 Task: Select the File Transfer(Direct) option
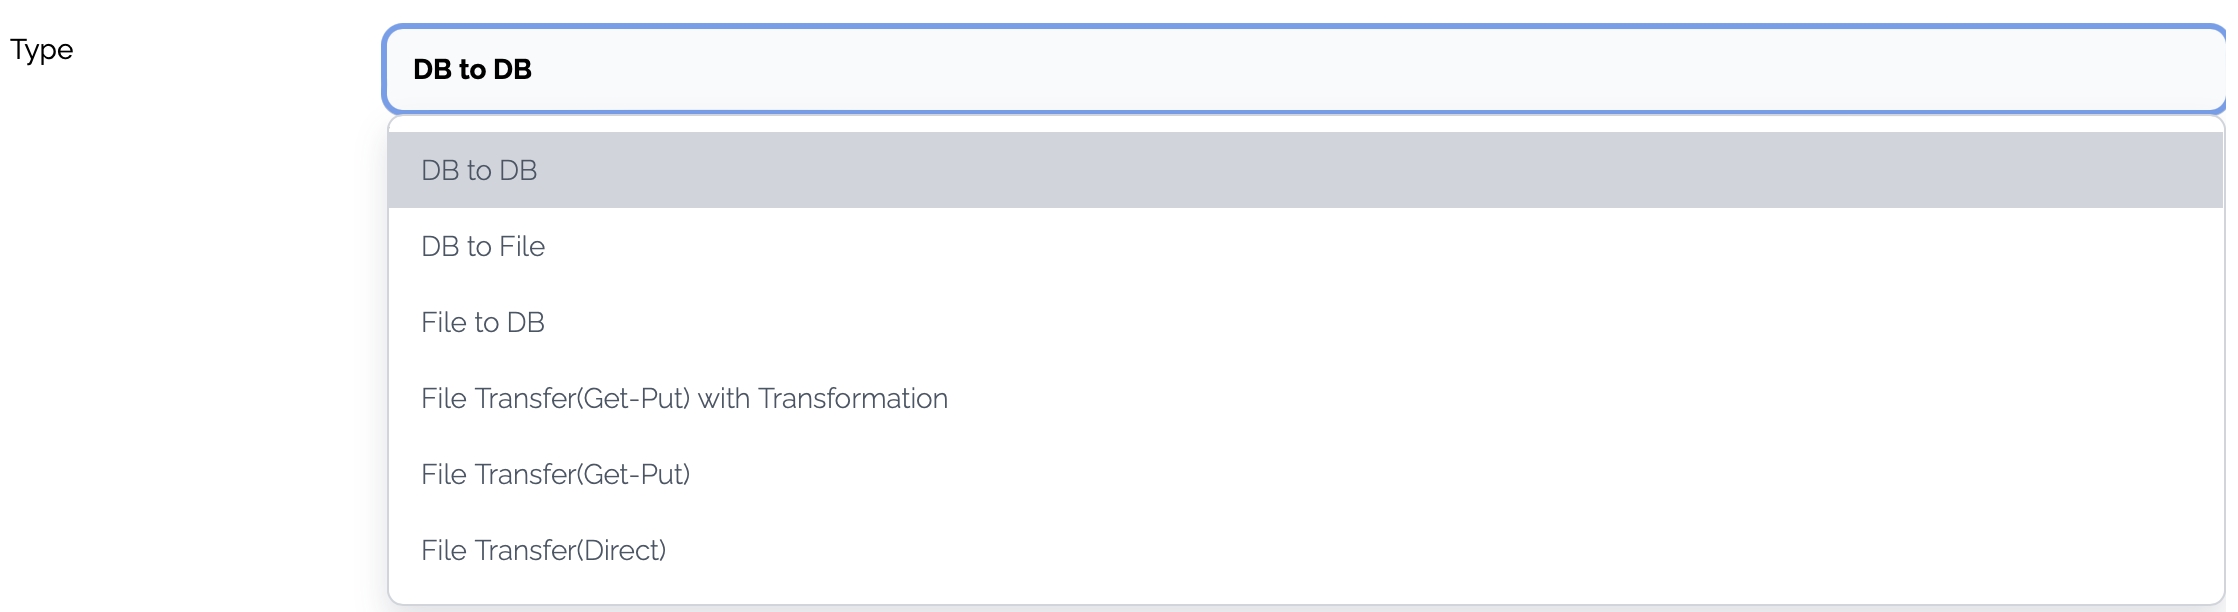click(544, 550)
